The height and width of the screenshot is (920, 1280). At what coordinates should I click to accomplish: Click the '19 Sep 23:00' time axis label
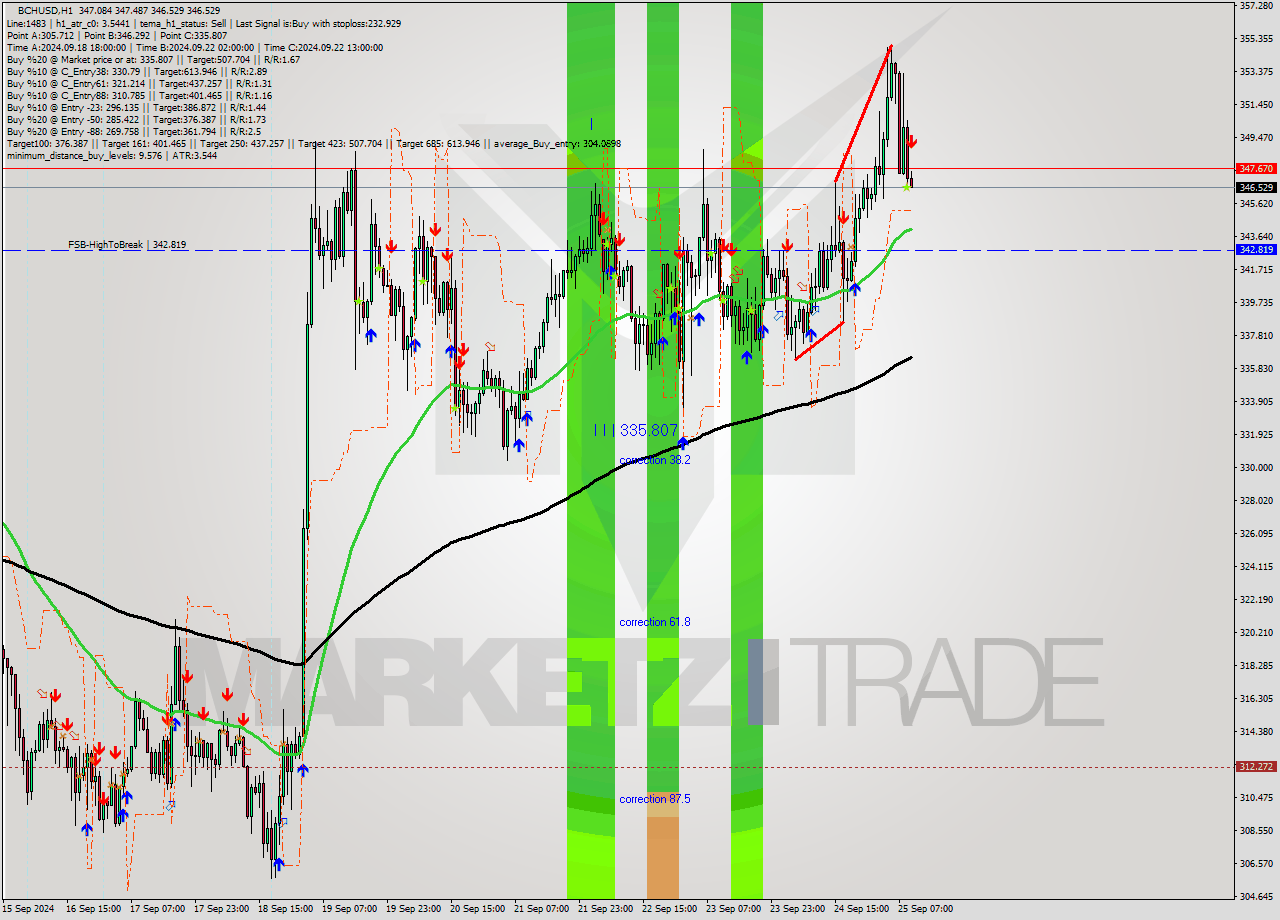[414, 909]
